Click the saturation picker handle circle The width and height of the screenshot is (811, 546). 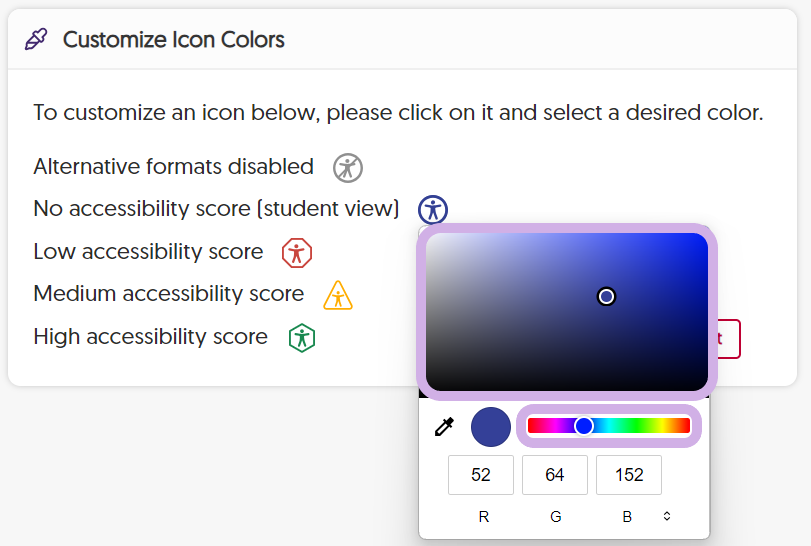606,296
